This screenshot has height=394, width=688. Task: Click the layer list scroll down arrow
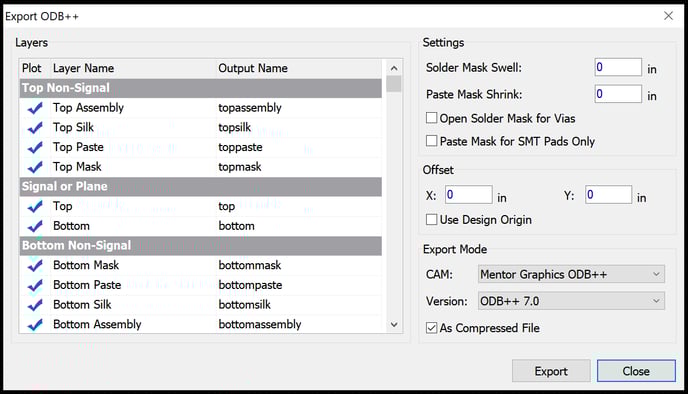[x=394, y=325]
